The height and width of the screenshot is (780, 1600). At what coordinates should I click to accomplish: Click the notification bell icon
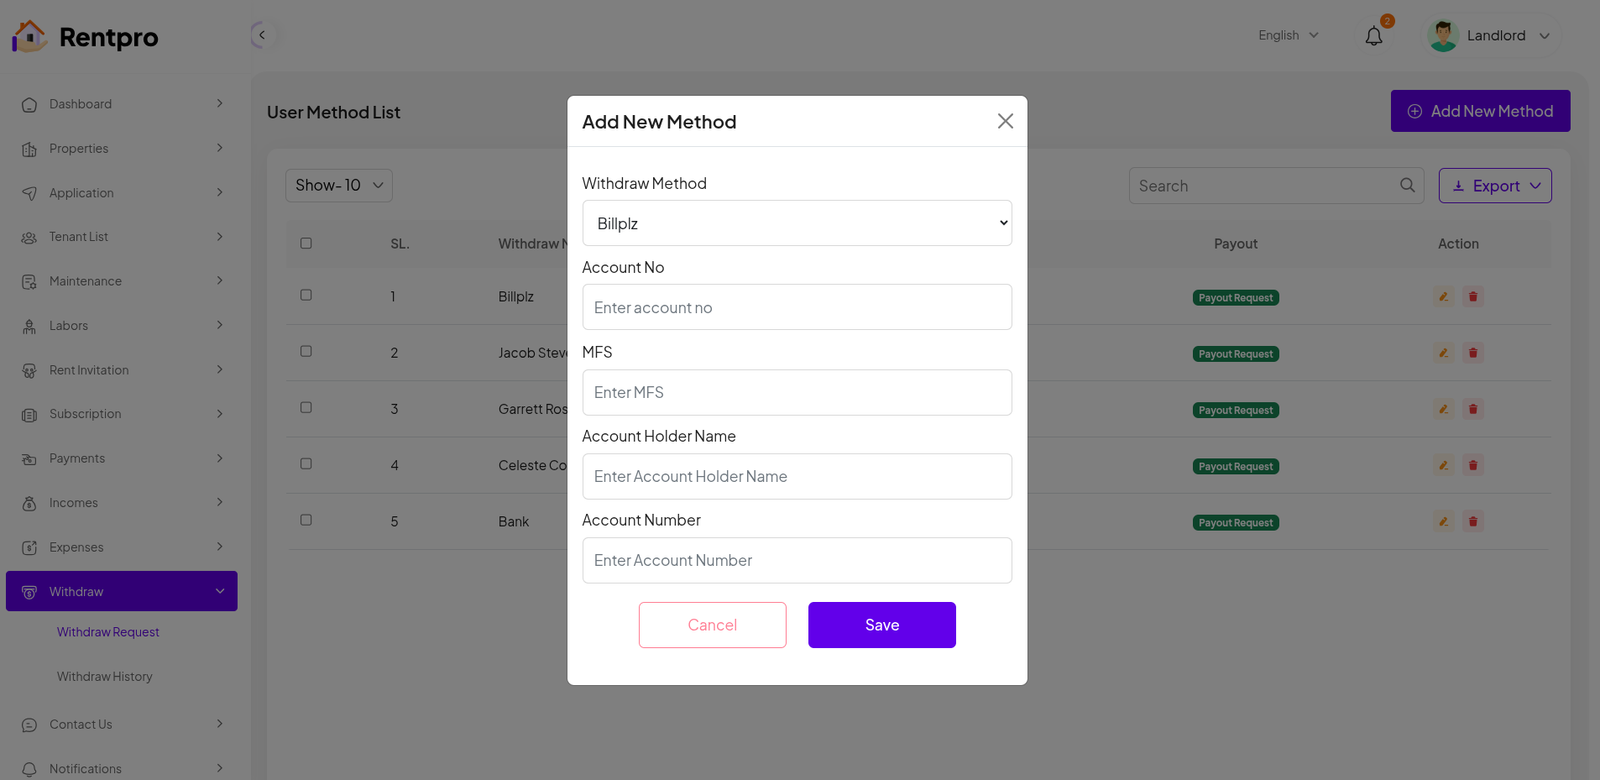point(1374,36)
